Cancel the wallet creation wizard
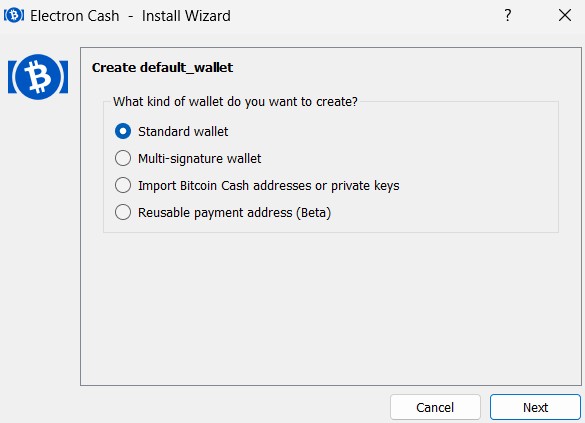Viewport: 585px width, 423px height. coord(435,407)
